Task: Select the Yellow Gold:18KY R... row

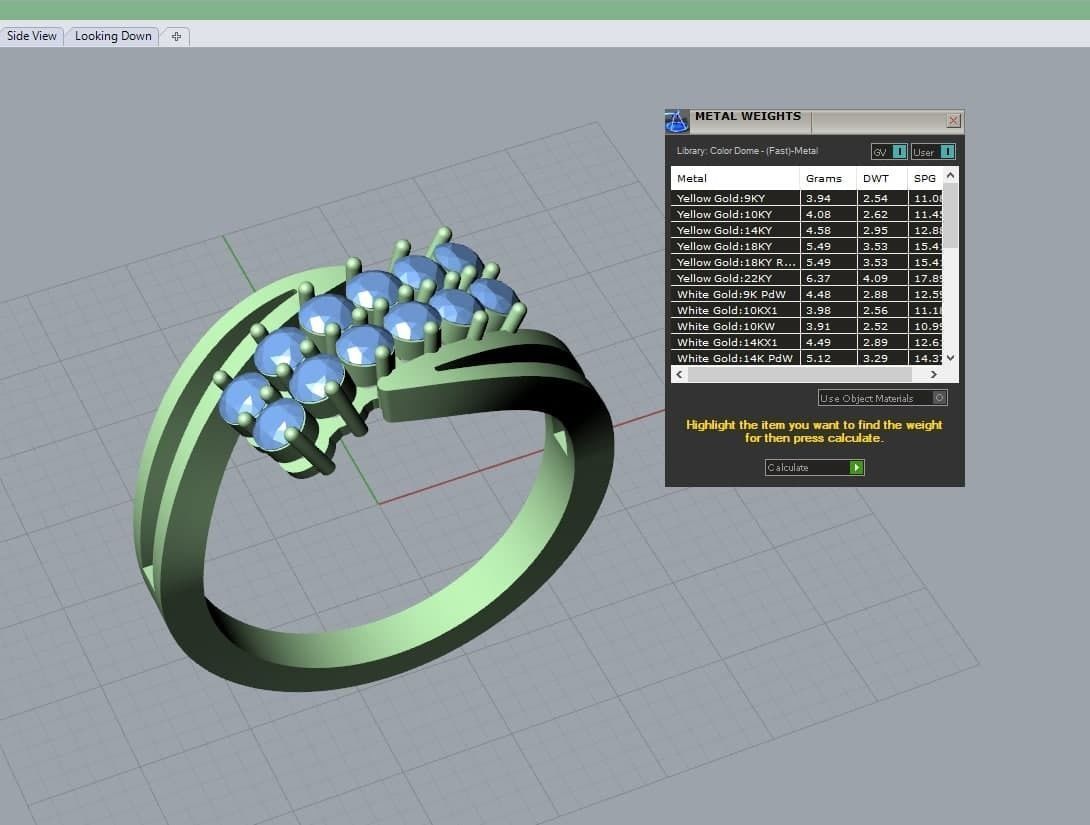Action: tap(806, 262)
